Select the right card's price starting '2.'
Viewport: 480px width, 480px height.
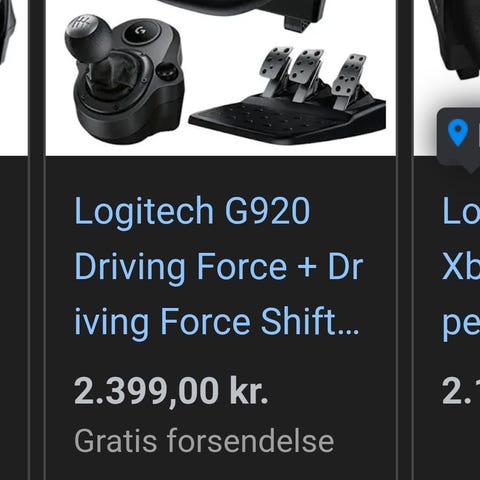coord(461,391)
